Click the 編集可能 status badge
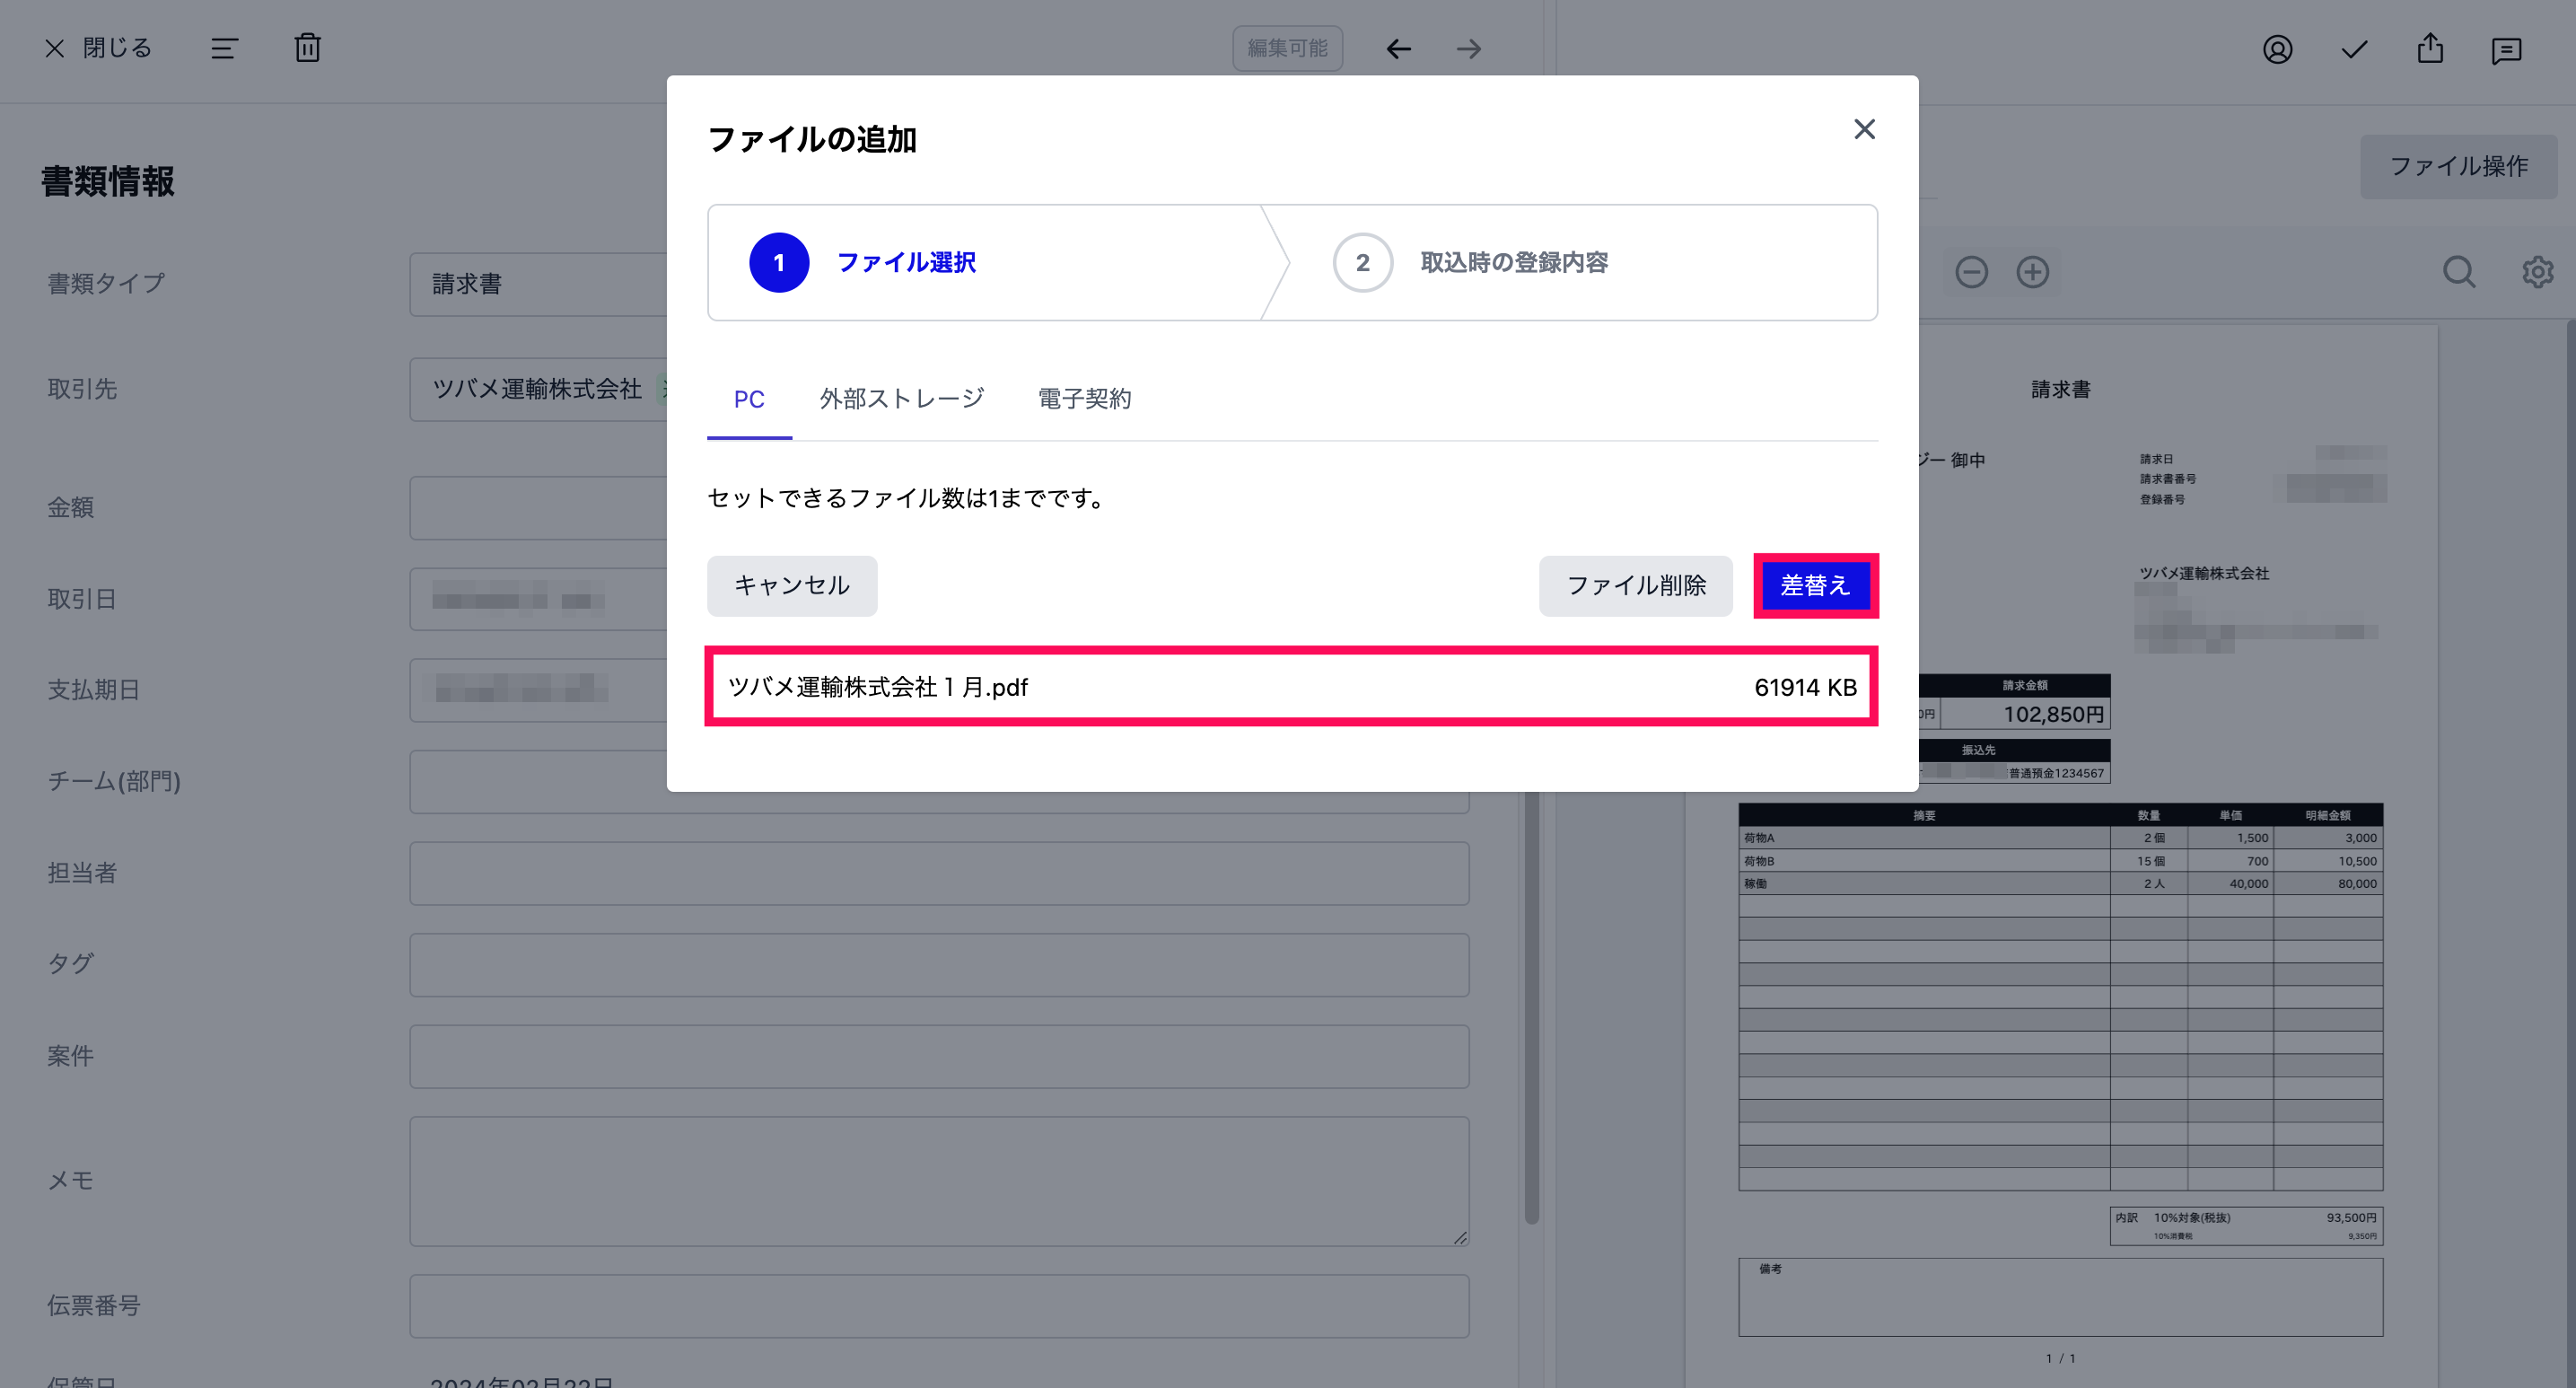2576x1388 pixels. [1287, 48]
